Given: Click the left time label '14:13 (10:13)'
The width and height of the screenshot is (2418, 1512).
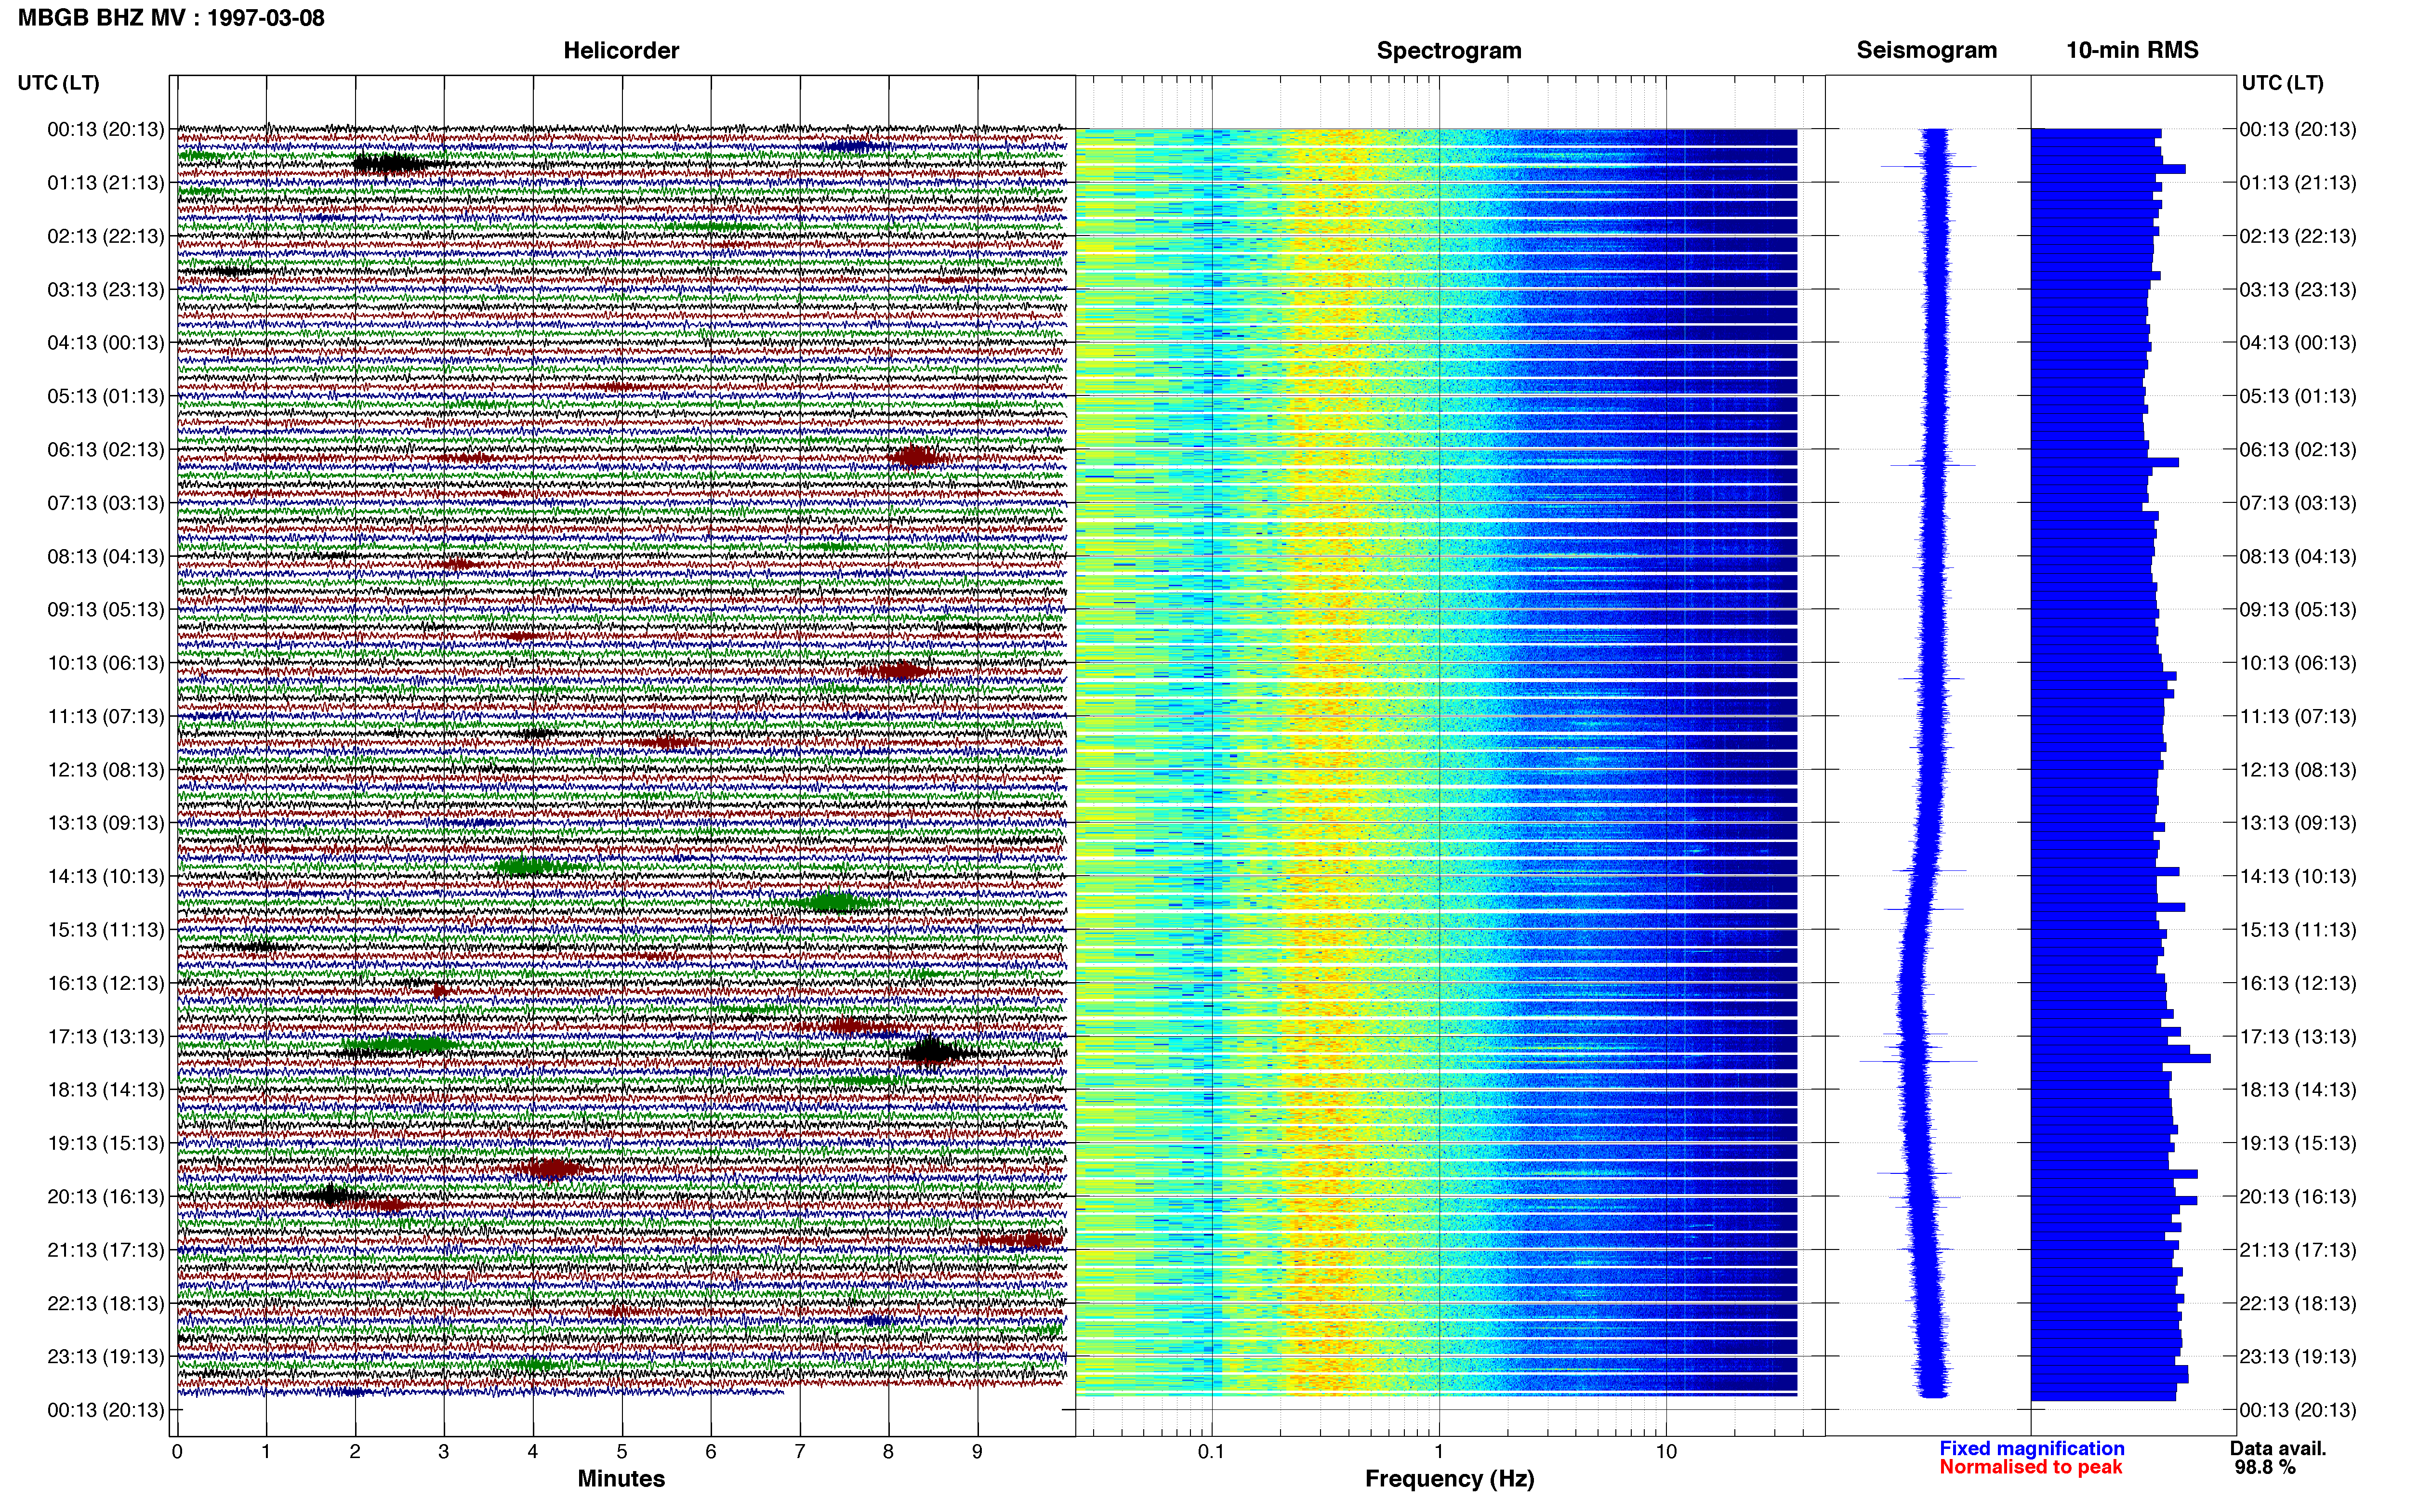Looking at the screenshot, I should (106, 876).
